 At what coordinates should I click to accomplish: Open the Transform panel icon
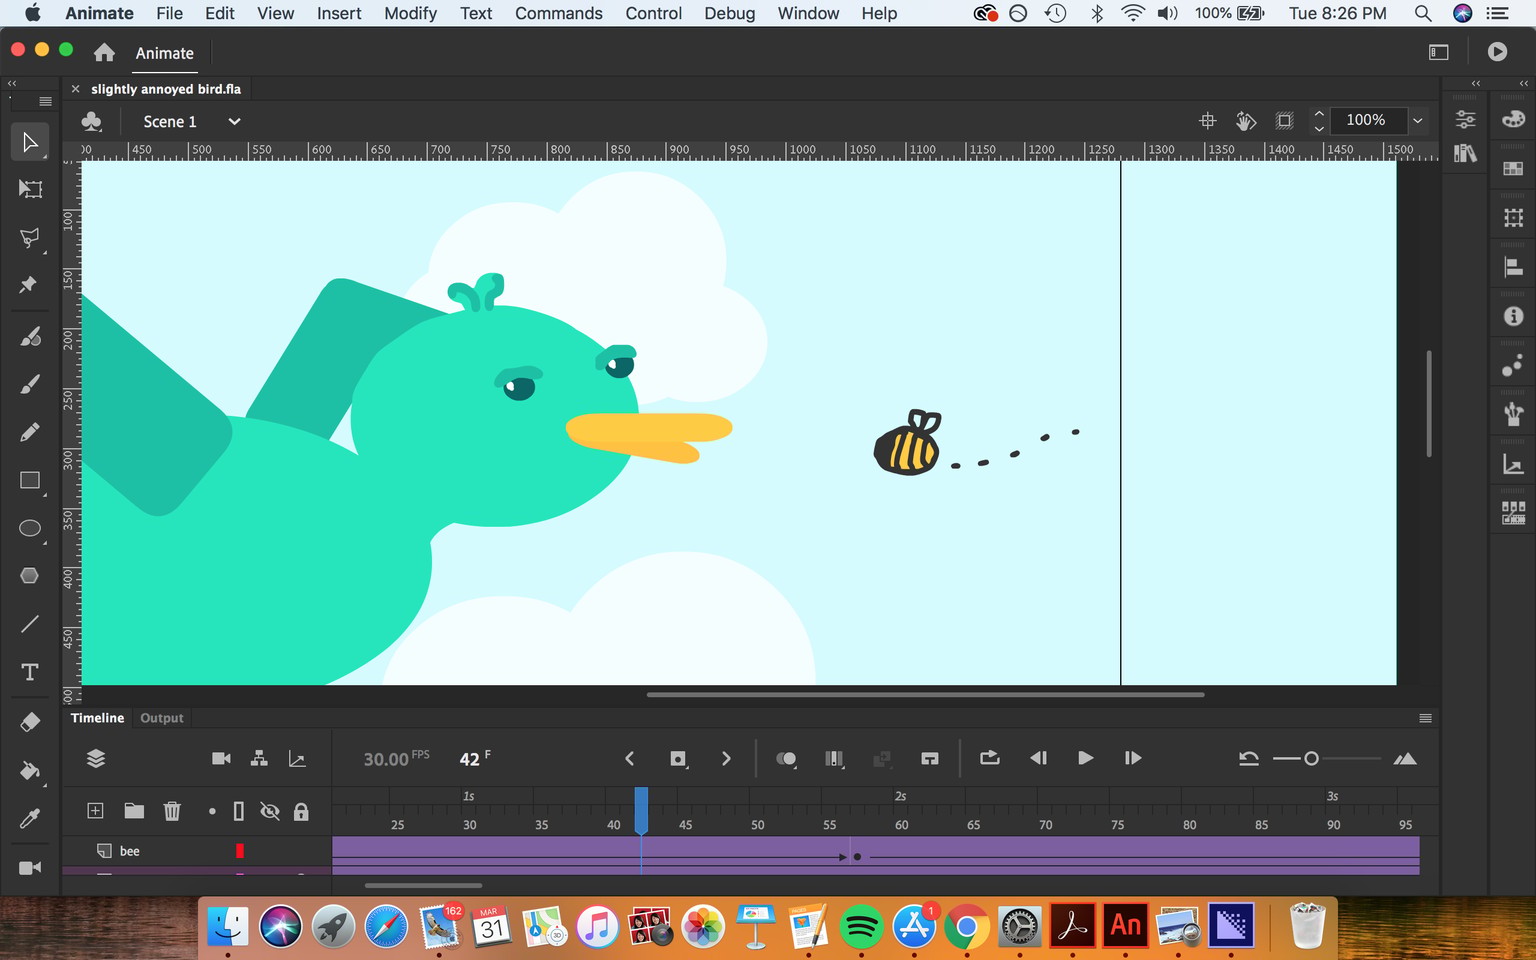tap(1513, 217)
